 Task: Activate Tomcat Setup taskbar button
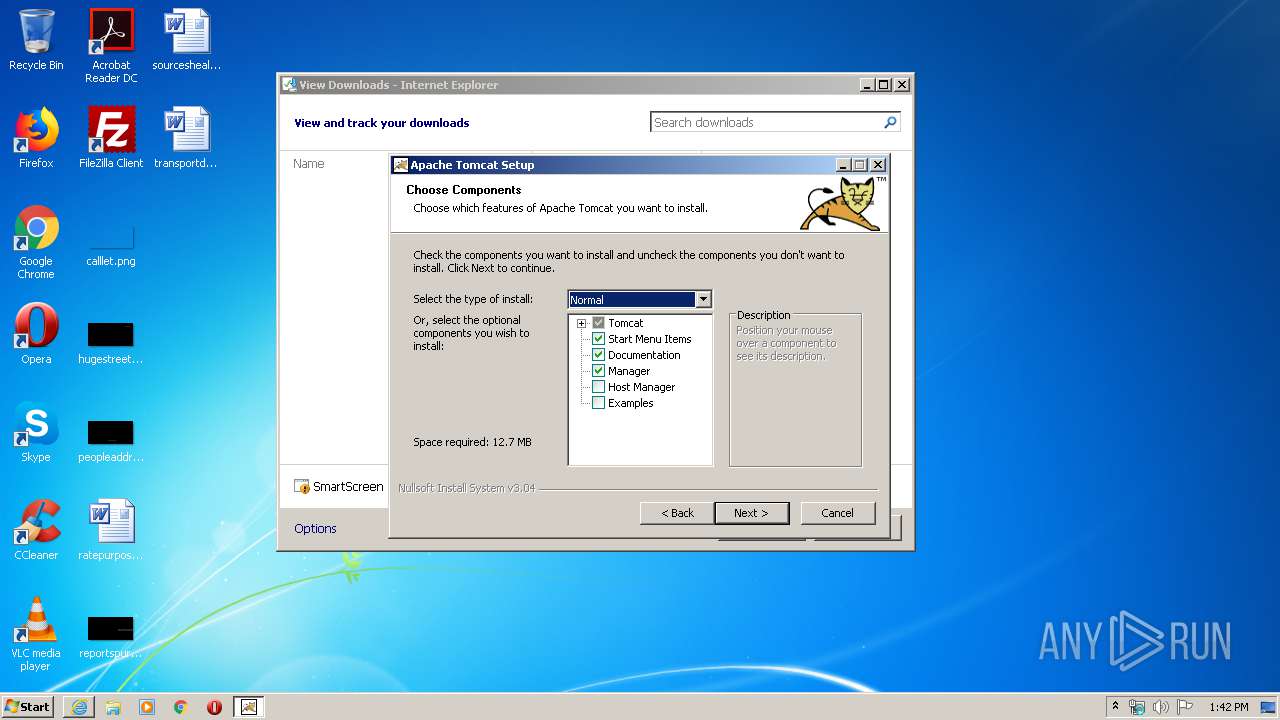249,707
